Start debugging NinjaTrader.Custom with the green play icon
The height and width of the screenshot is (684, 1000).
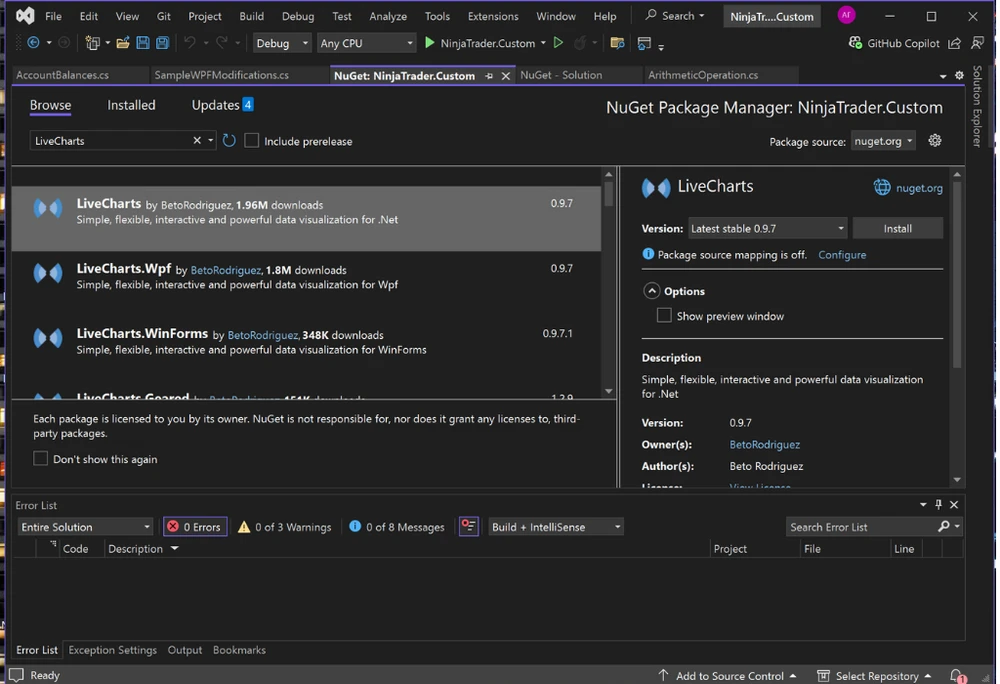[430, 43]
